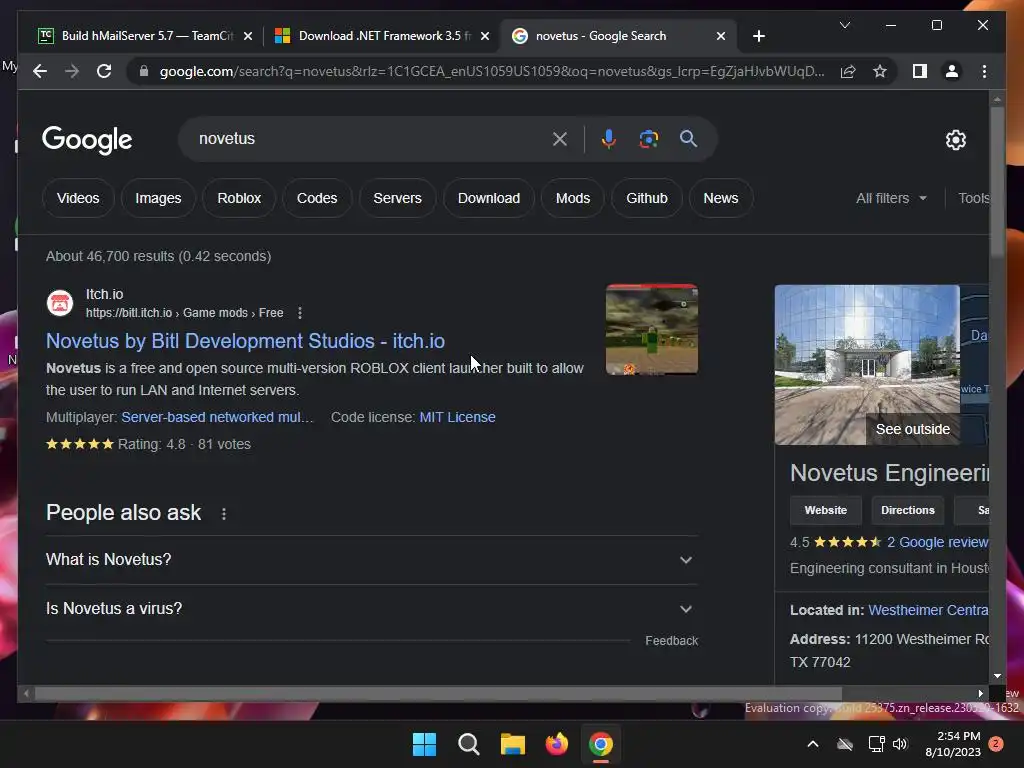
Task: Go back to the previous page
Action: click(x=40, y=71)
